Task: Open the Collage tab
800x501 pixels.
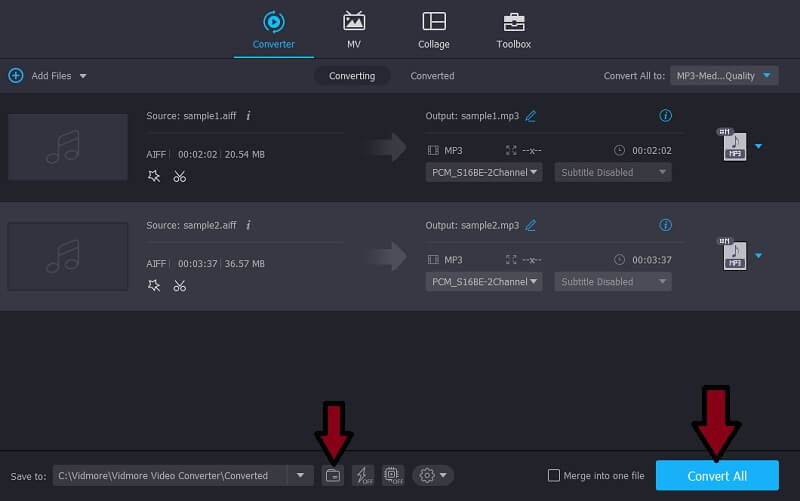Action: click(433, 30)
